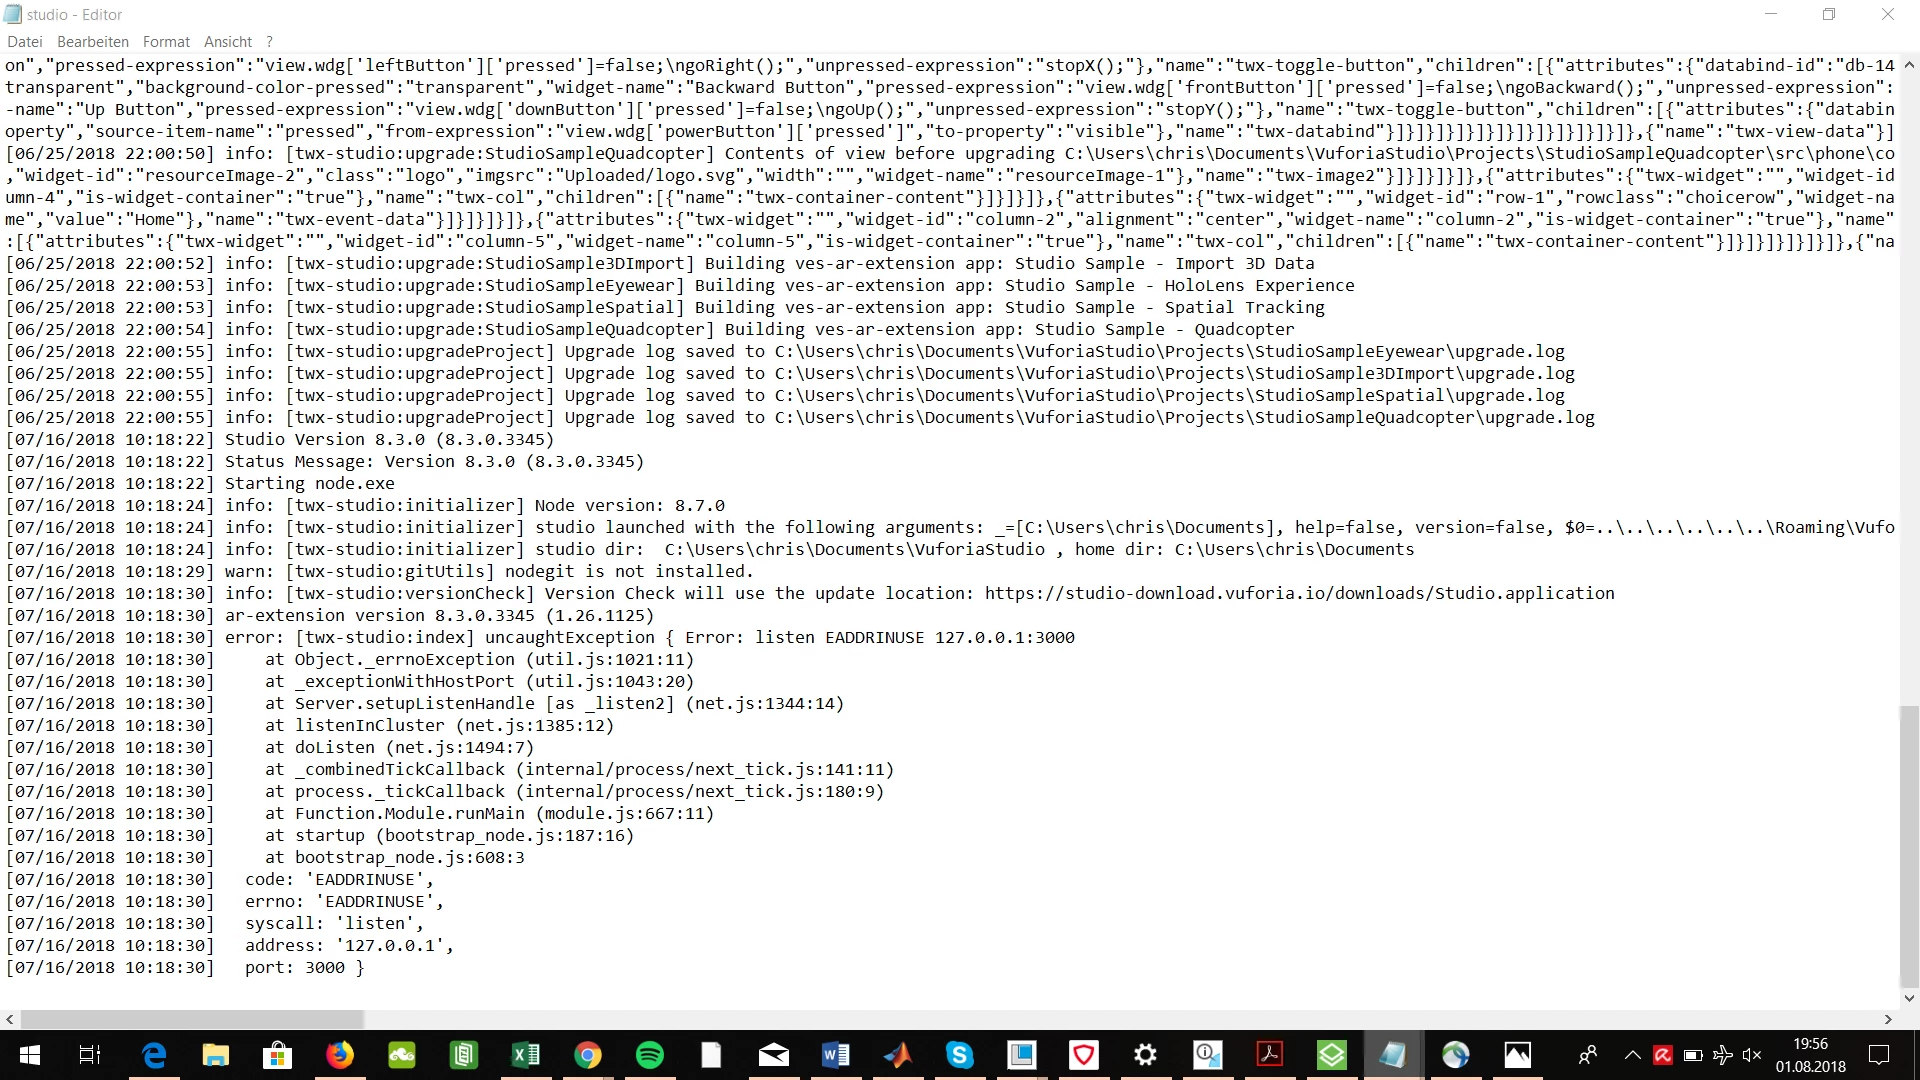
Task: Click the horizontal scrollbar thumb
Action: (192, 1019)
